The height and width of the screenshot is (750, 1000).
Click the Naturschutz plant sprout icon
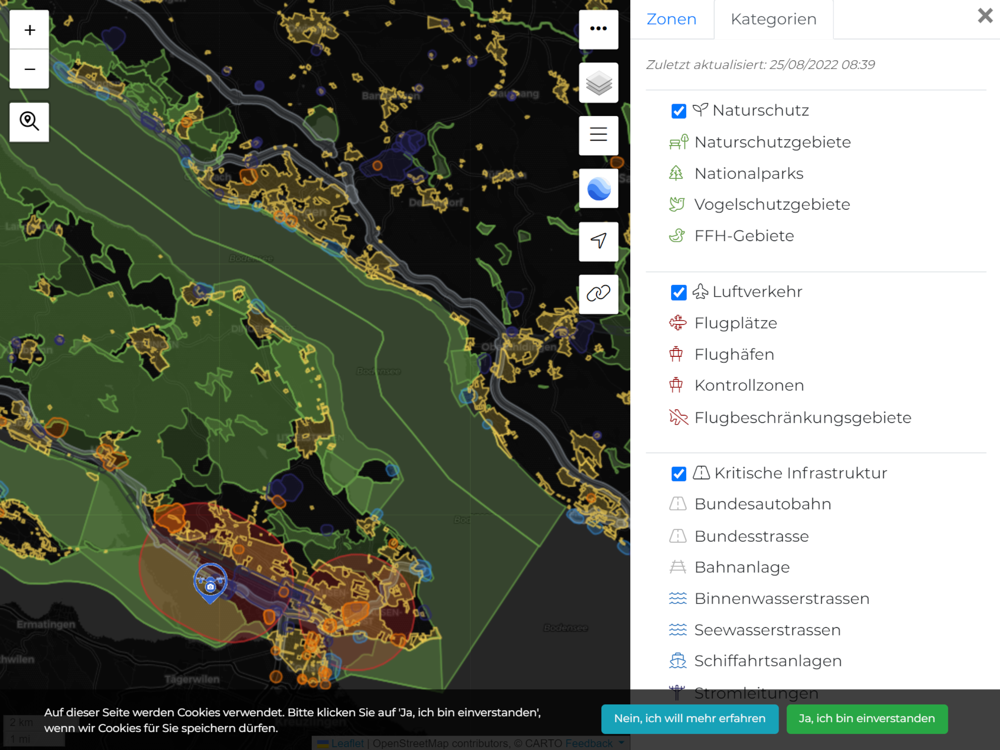point(700,110)
